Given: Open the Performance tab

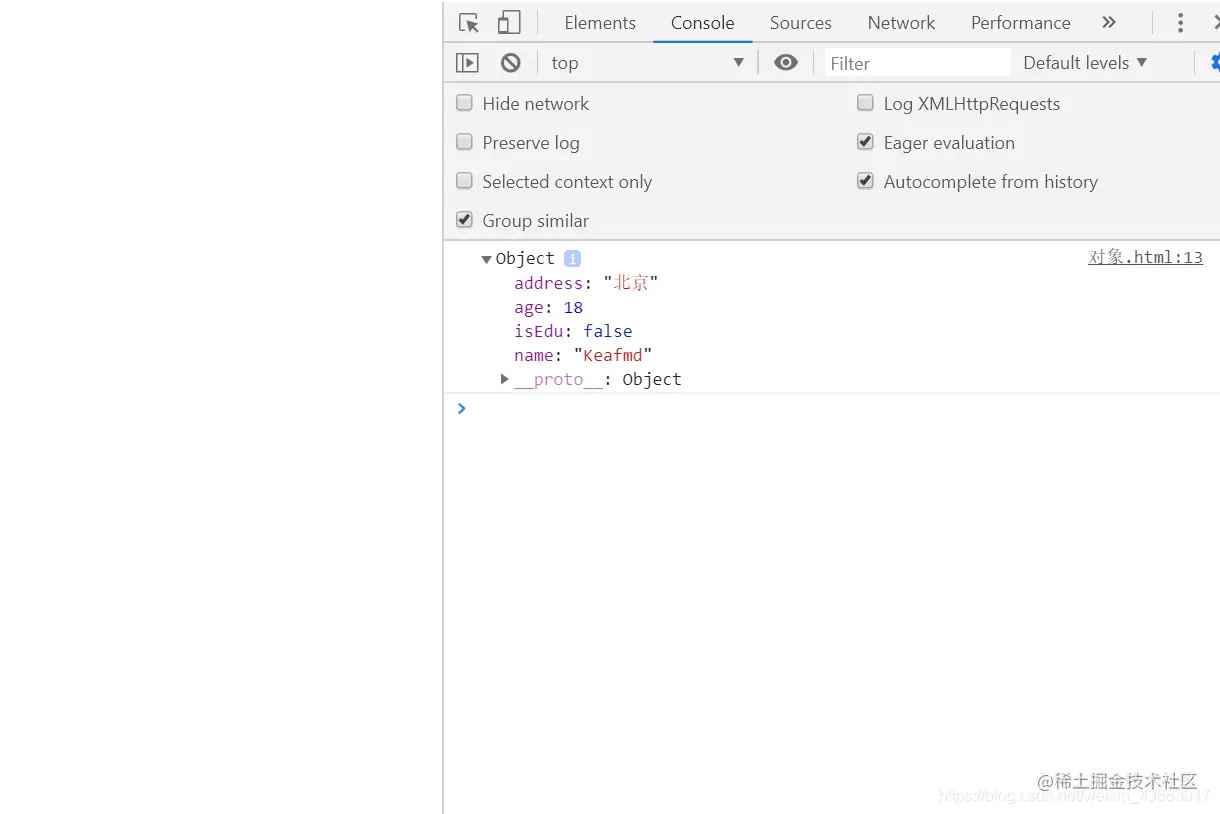Looking at the screenshot, I should pyautogui.click(x=1020, y=23).
